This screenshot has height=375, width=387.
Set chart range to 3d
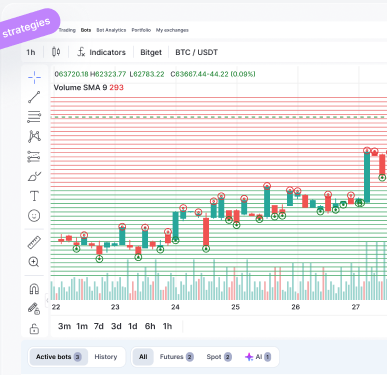pyautogui.click(x=116, y=326)
